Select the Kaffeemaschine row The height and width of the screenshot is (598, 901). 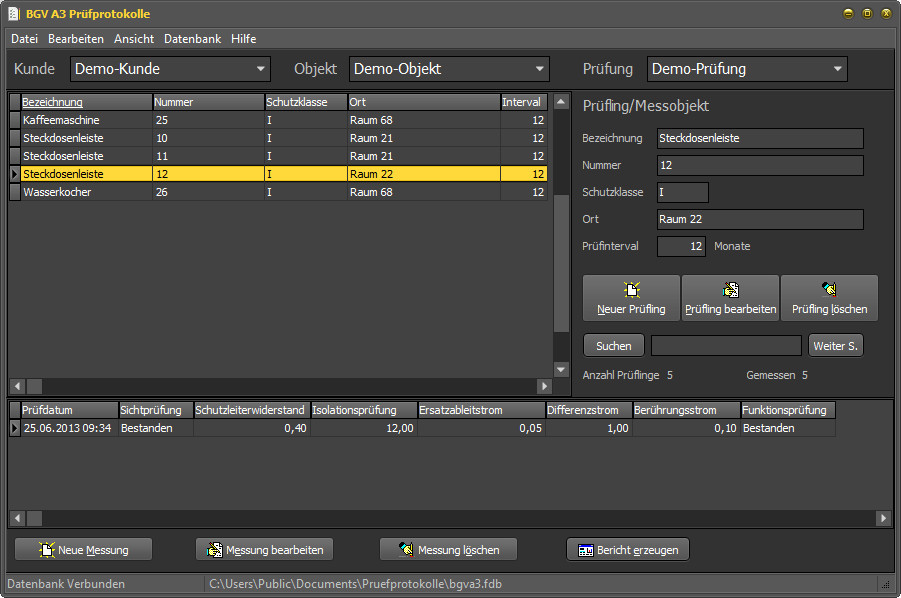tap(278, 120)
